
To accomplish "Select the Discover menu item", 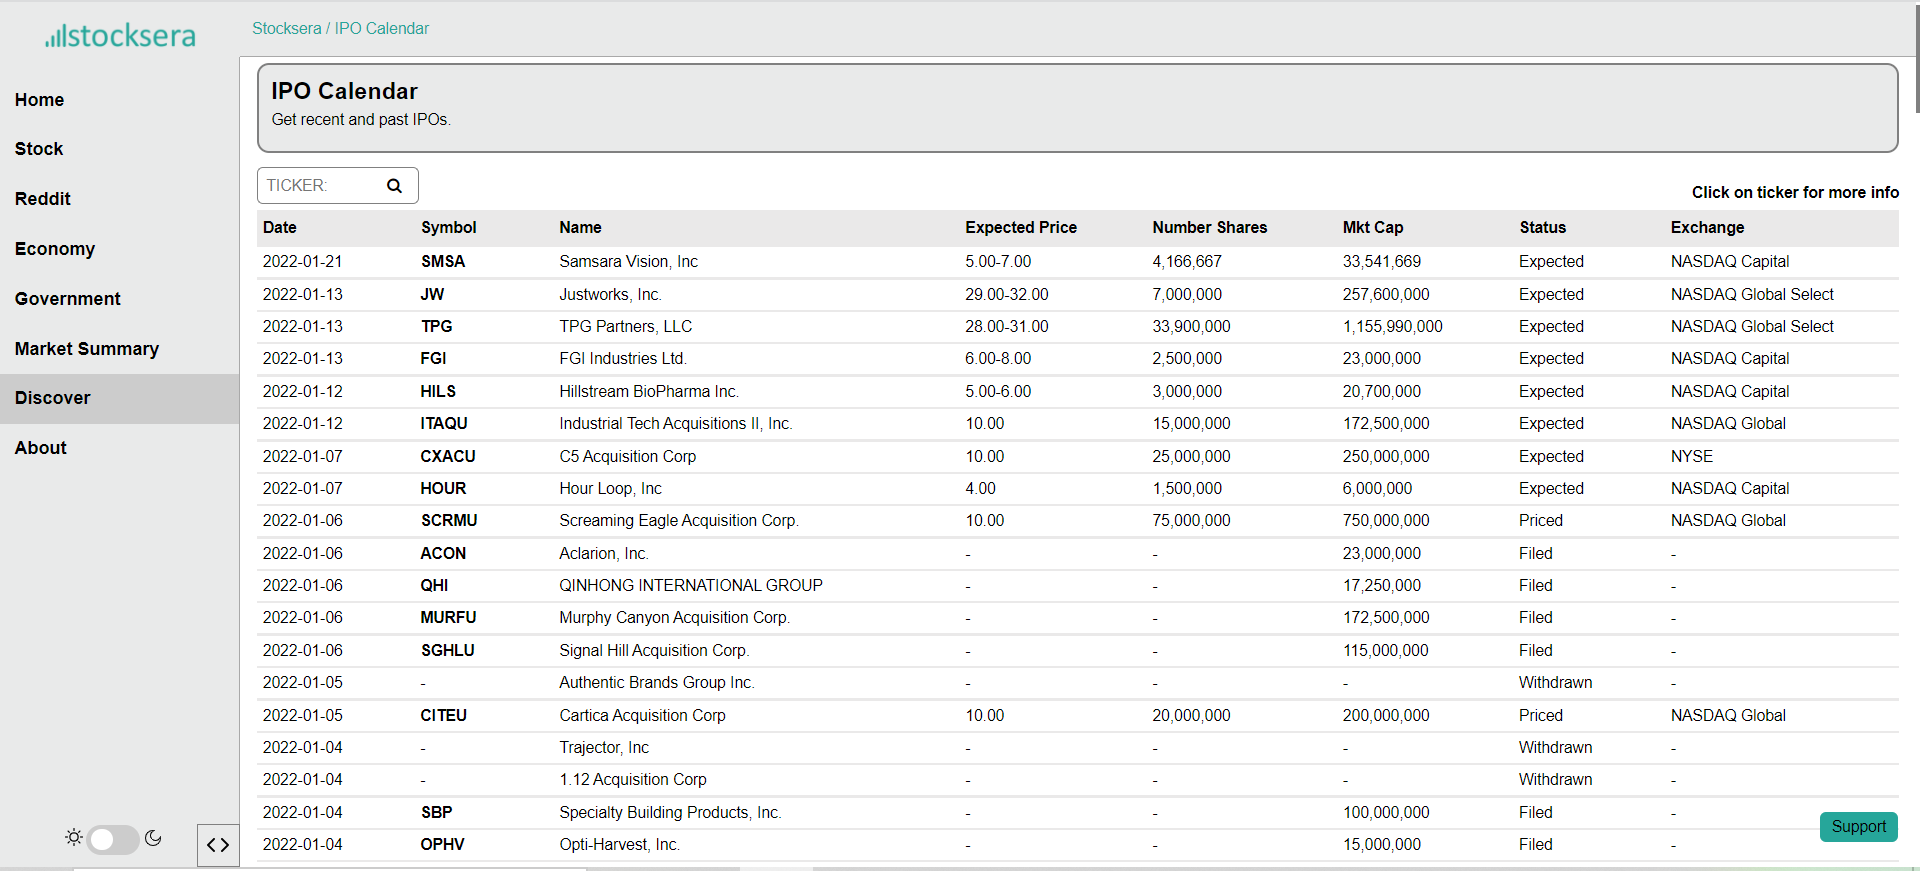I will point(119,399).
